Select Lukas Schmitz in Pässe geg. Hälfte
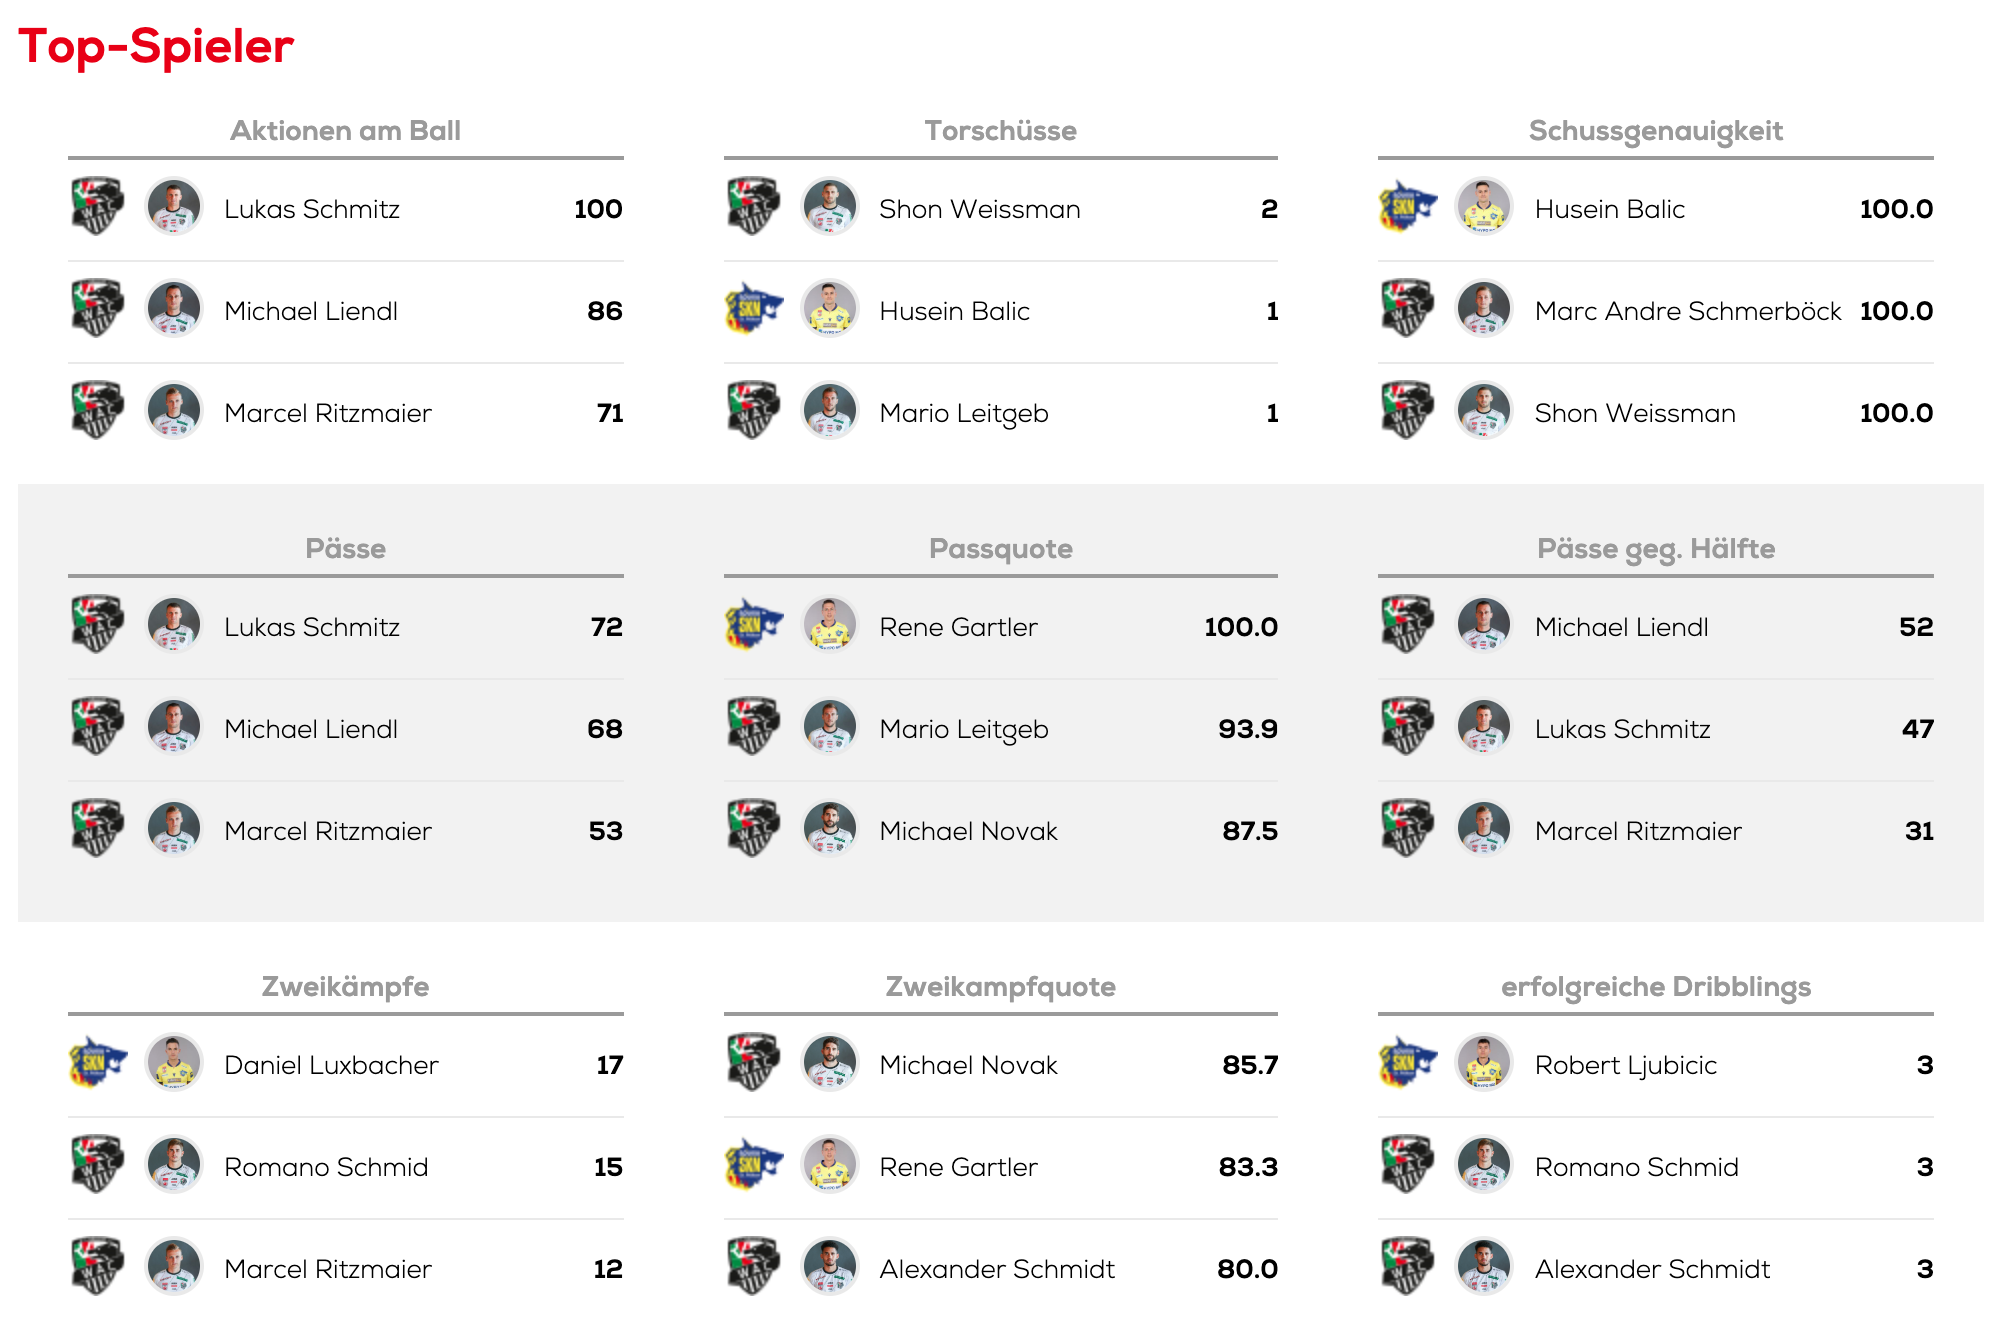Image resolution: width=1996 pixels, height=1328 pixels. pyautogui.click(x=1622, y=729)
